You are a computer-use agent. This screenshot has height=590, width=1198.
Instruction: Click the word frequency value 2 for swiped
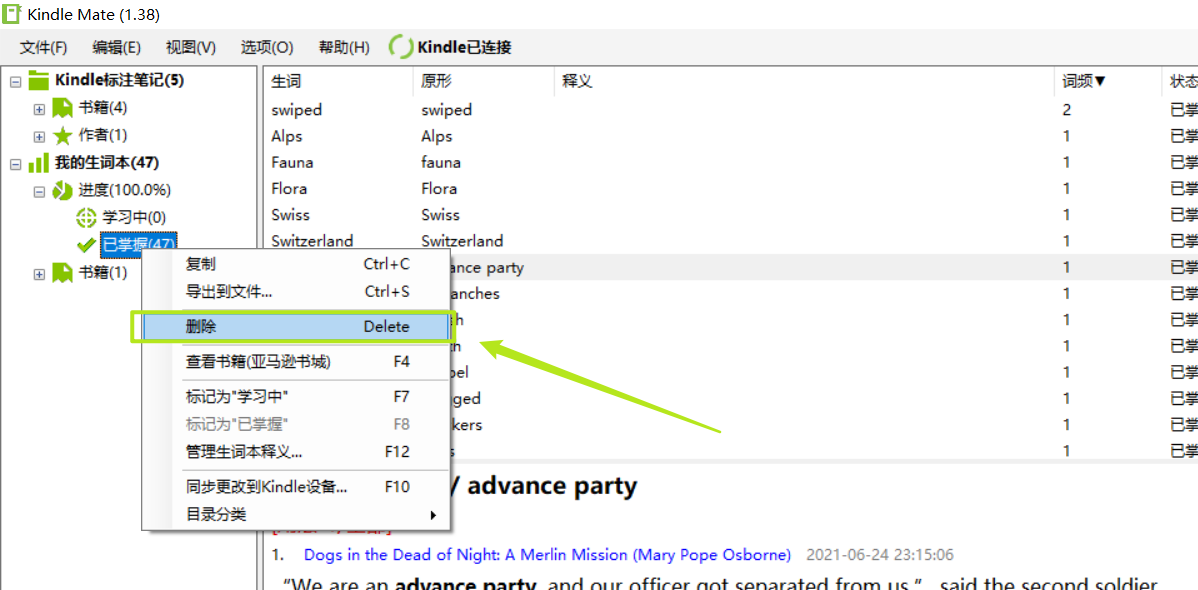1067,110
